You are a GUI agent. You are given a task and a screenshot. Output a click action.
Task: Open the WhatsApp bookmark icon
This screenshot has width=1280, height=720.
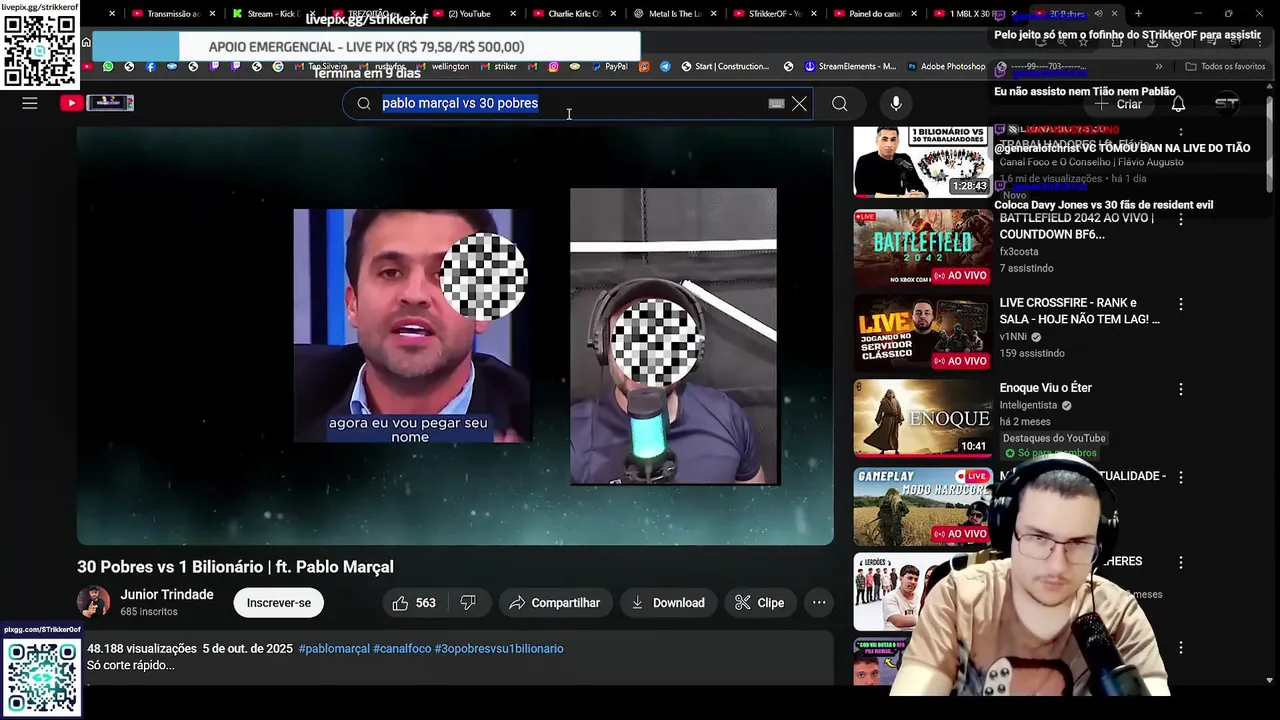[108, 67]
